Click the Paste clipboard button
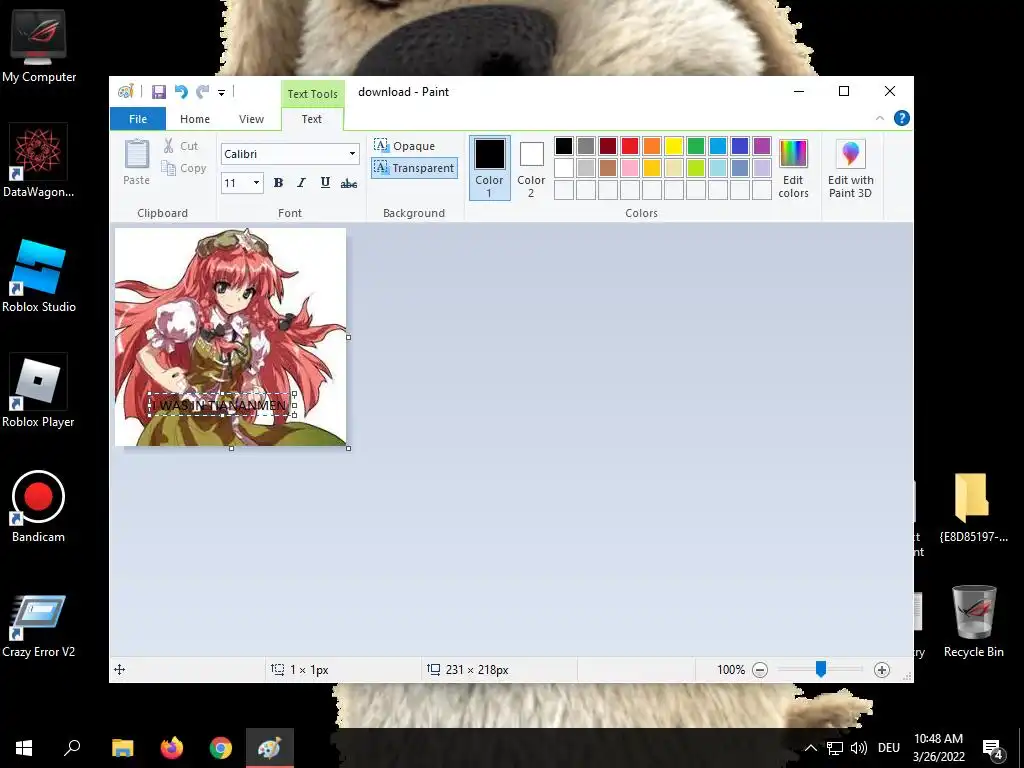1024x768 pixels. pos(136,162)
